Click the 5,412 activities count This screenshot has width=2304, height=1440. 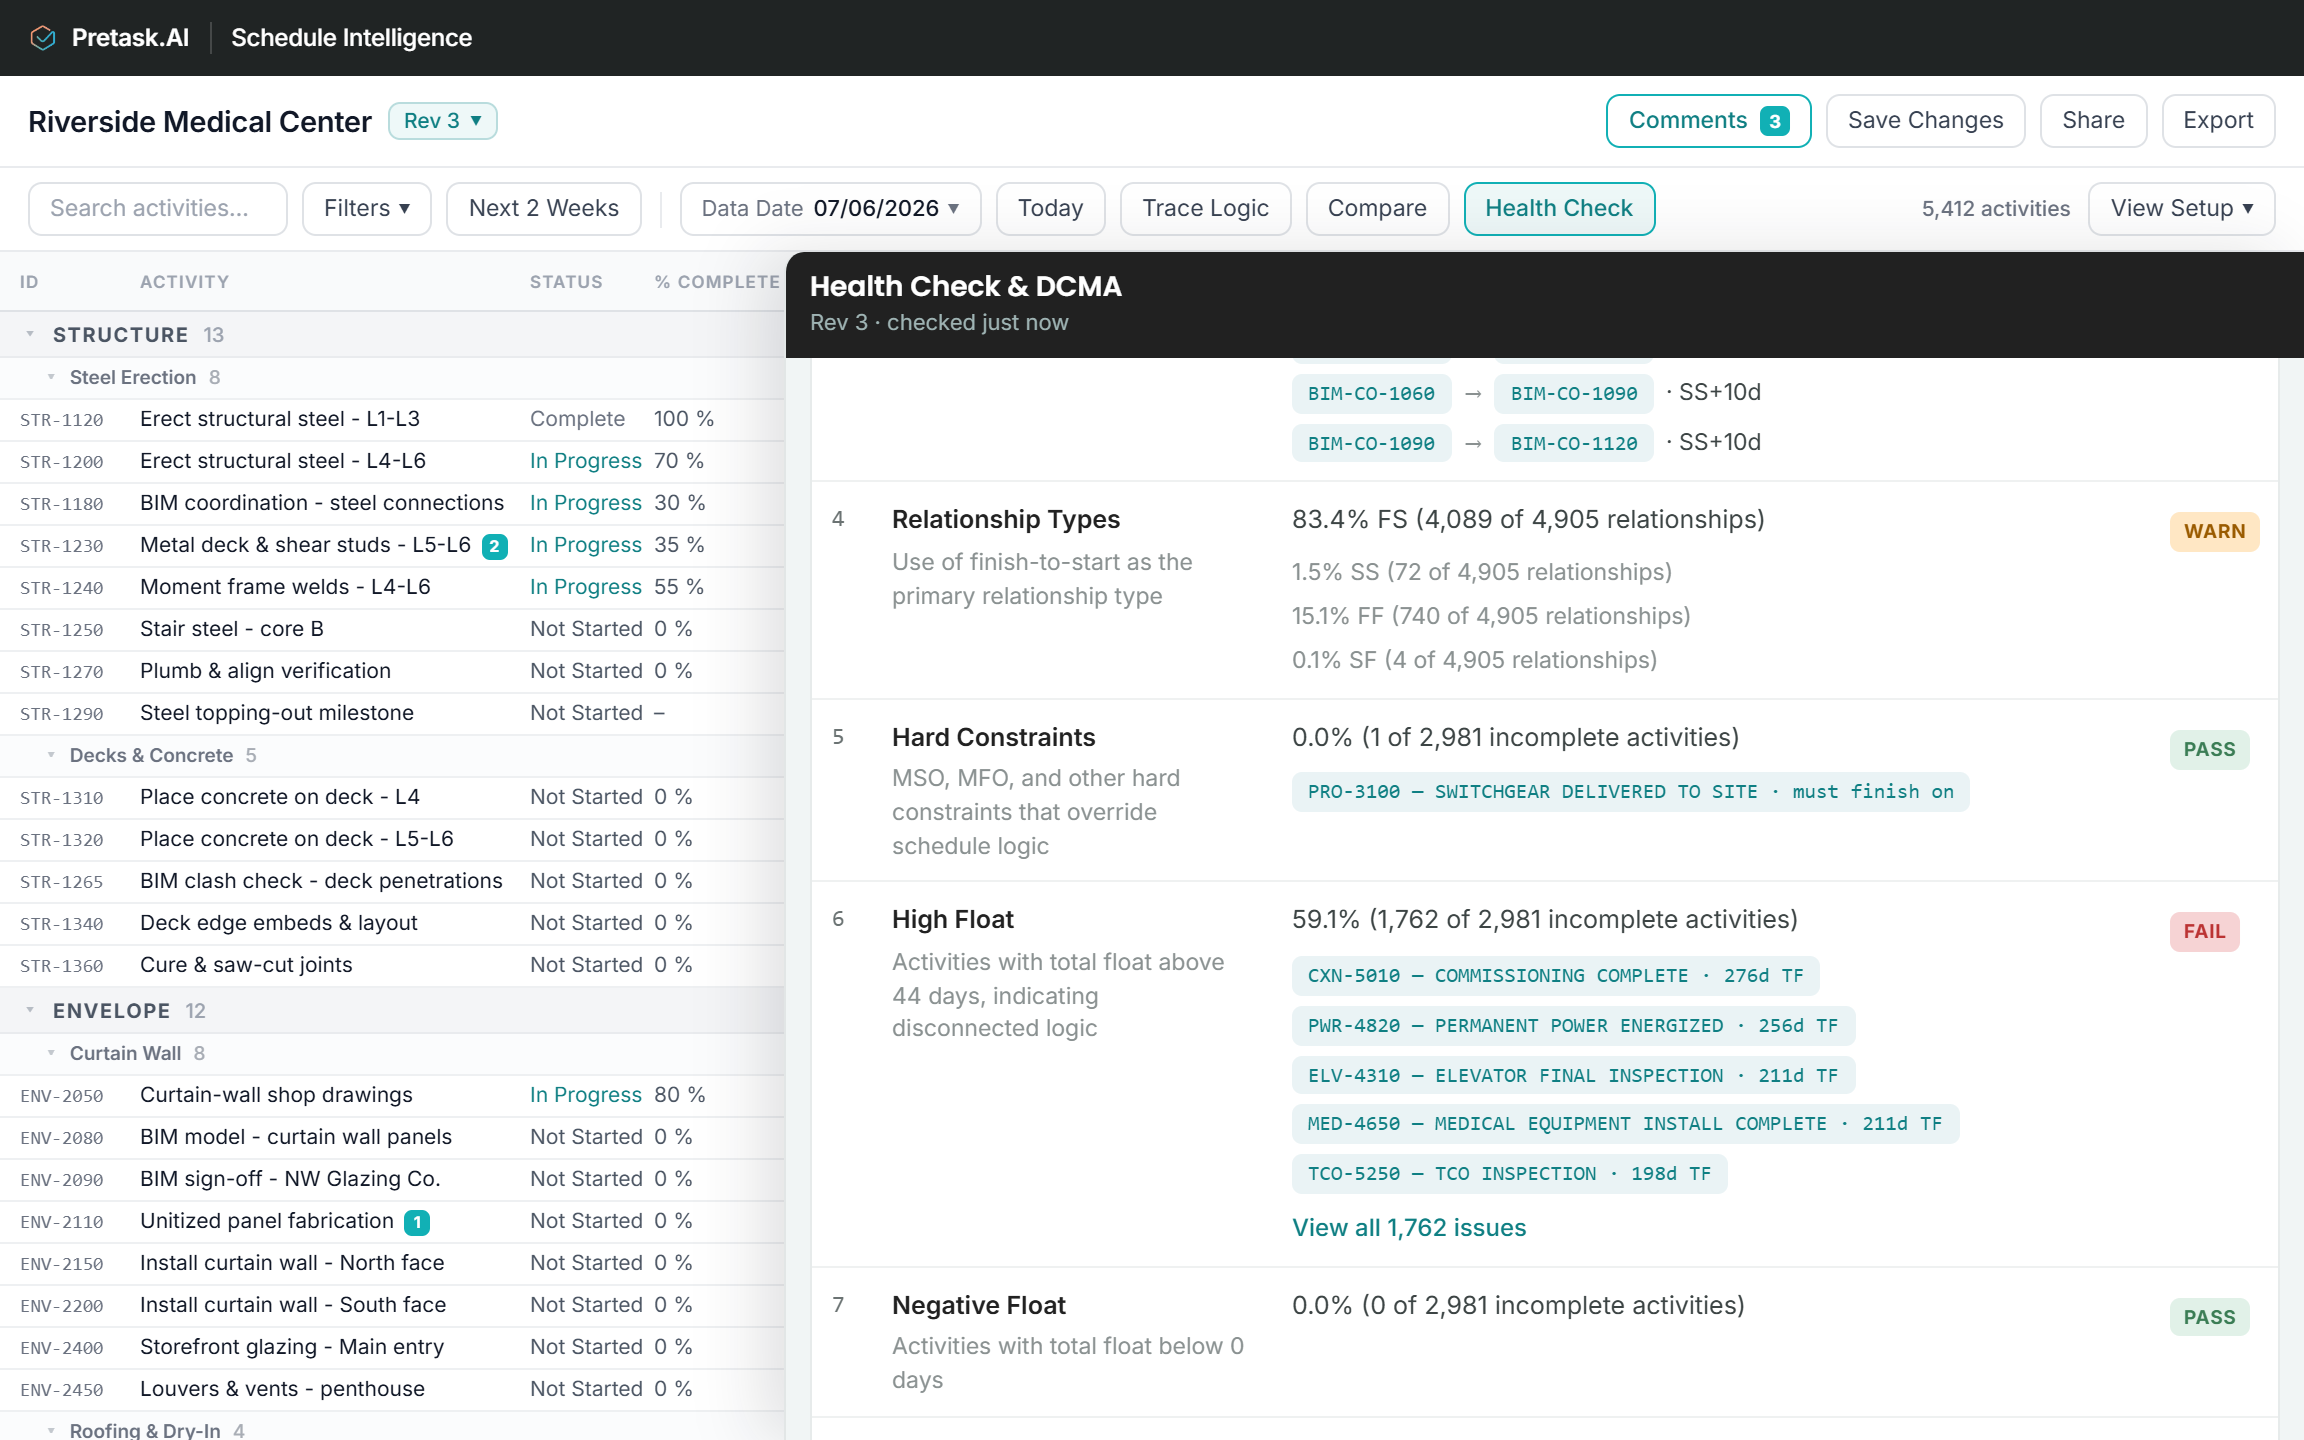[1995, 209]
